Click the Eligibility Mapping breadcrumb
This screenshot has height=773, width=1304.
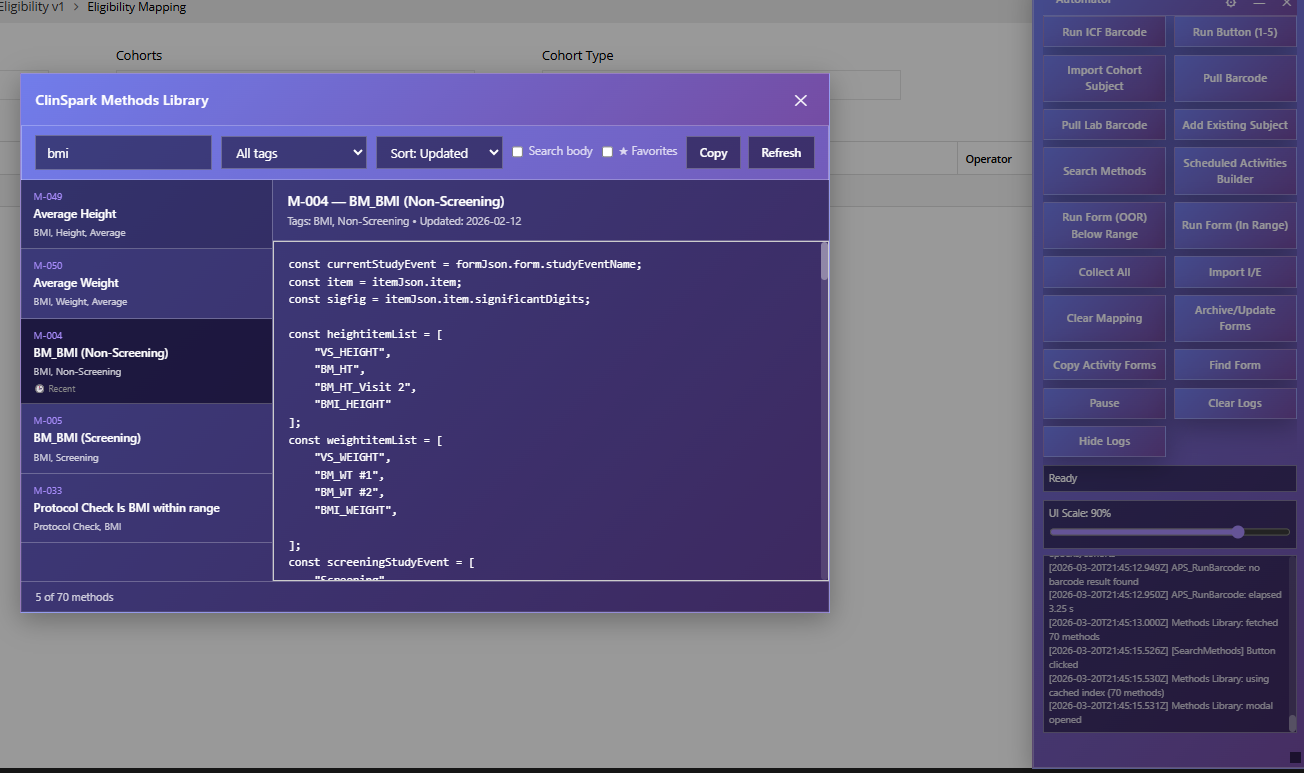pos(137,7)
